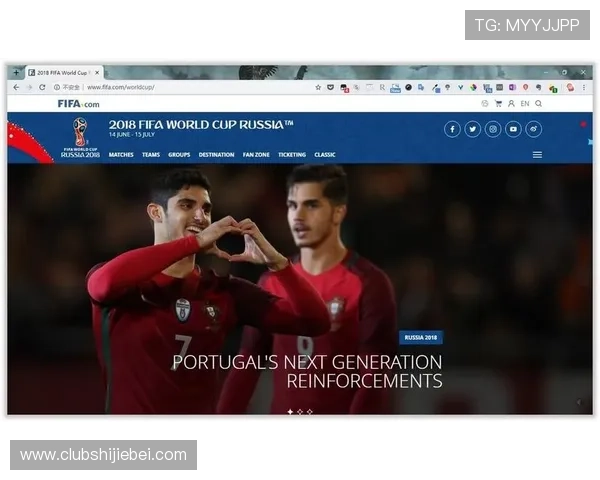Open the MATCHES menu item
Viewport: 600px width, 480px height.
pyautogui.click(x=121, y=155)
